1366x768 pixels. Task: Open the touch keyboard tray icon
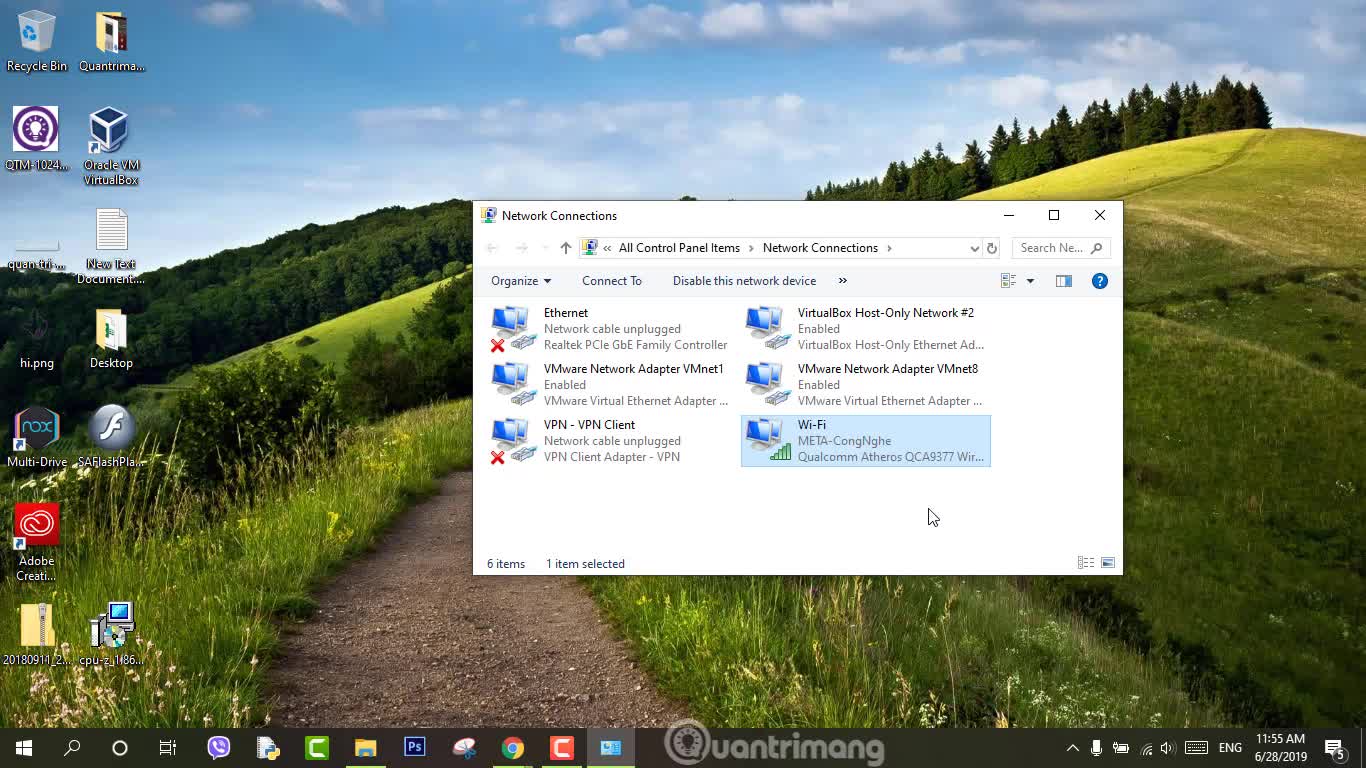click(x=1196, y=748)
